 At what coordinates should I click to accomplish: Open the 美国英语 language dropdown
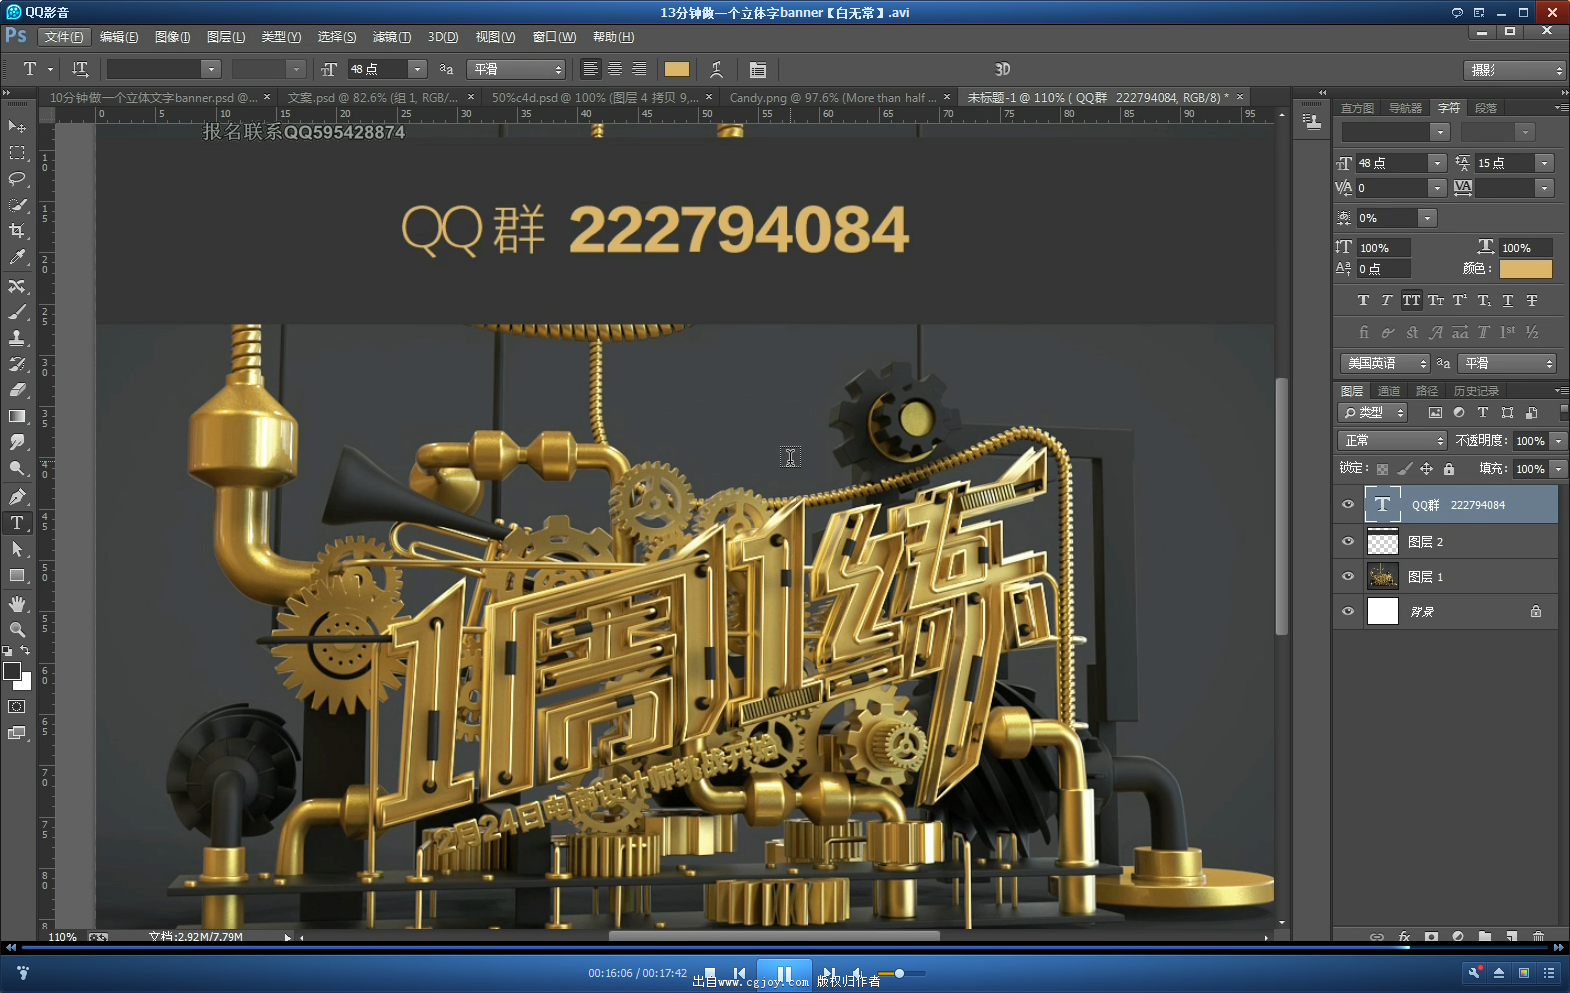pos(1385,363)
